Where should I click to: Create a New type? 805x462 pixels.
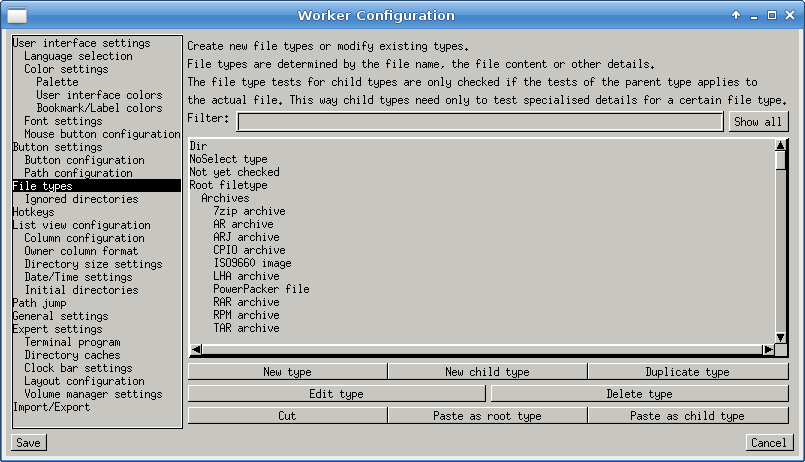click(x=287, y=372)
